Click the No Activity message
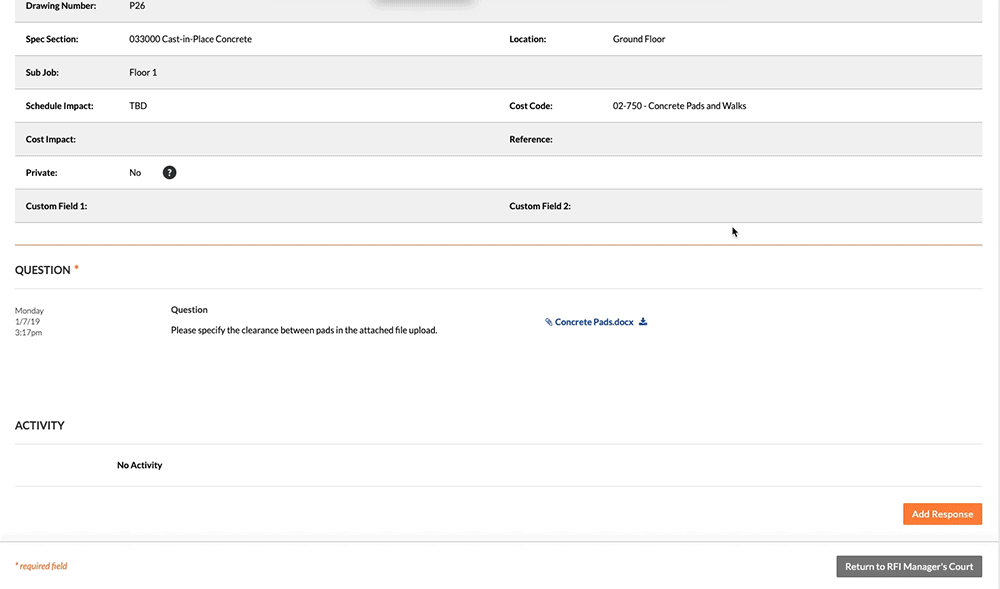 coord(139,465)
